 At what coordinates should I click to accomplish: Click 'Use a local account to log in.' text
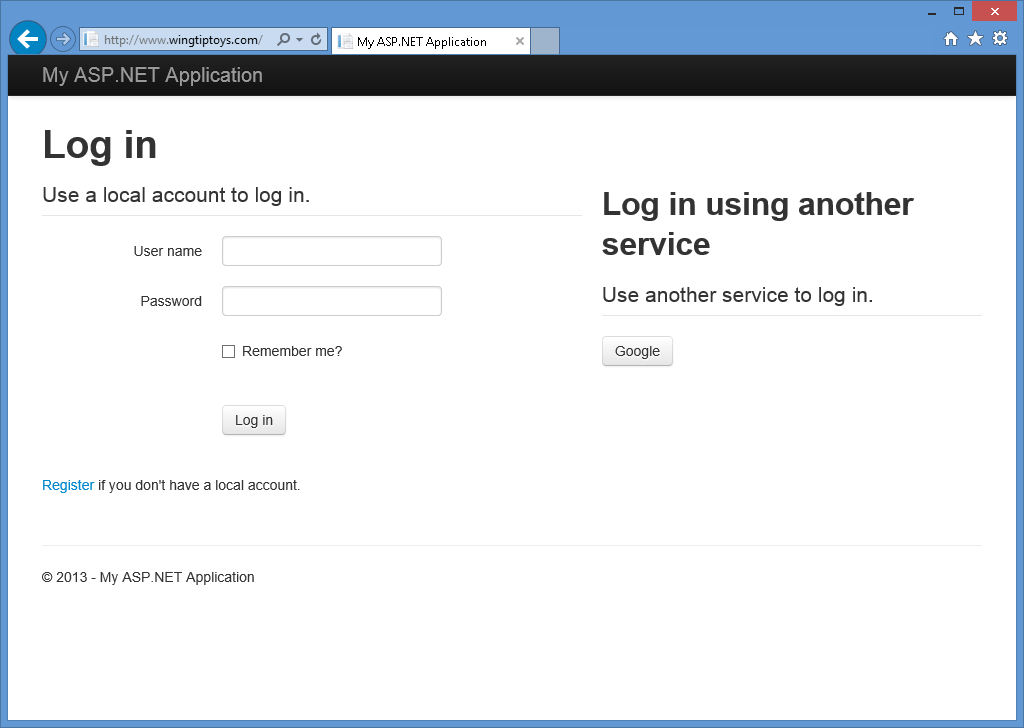(176, 195)
